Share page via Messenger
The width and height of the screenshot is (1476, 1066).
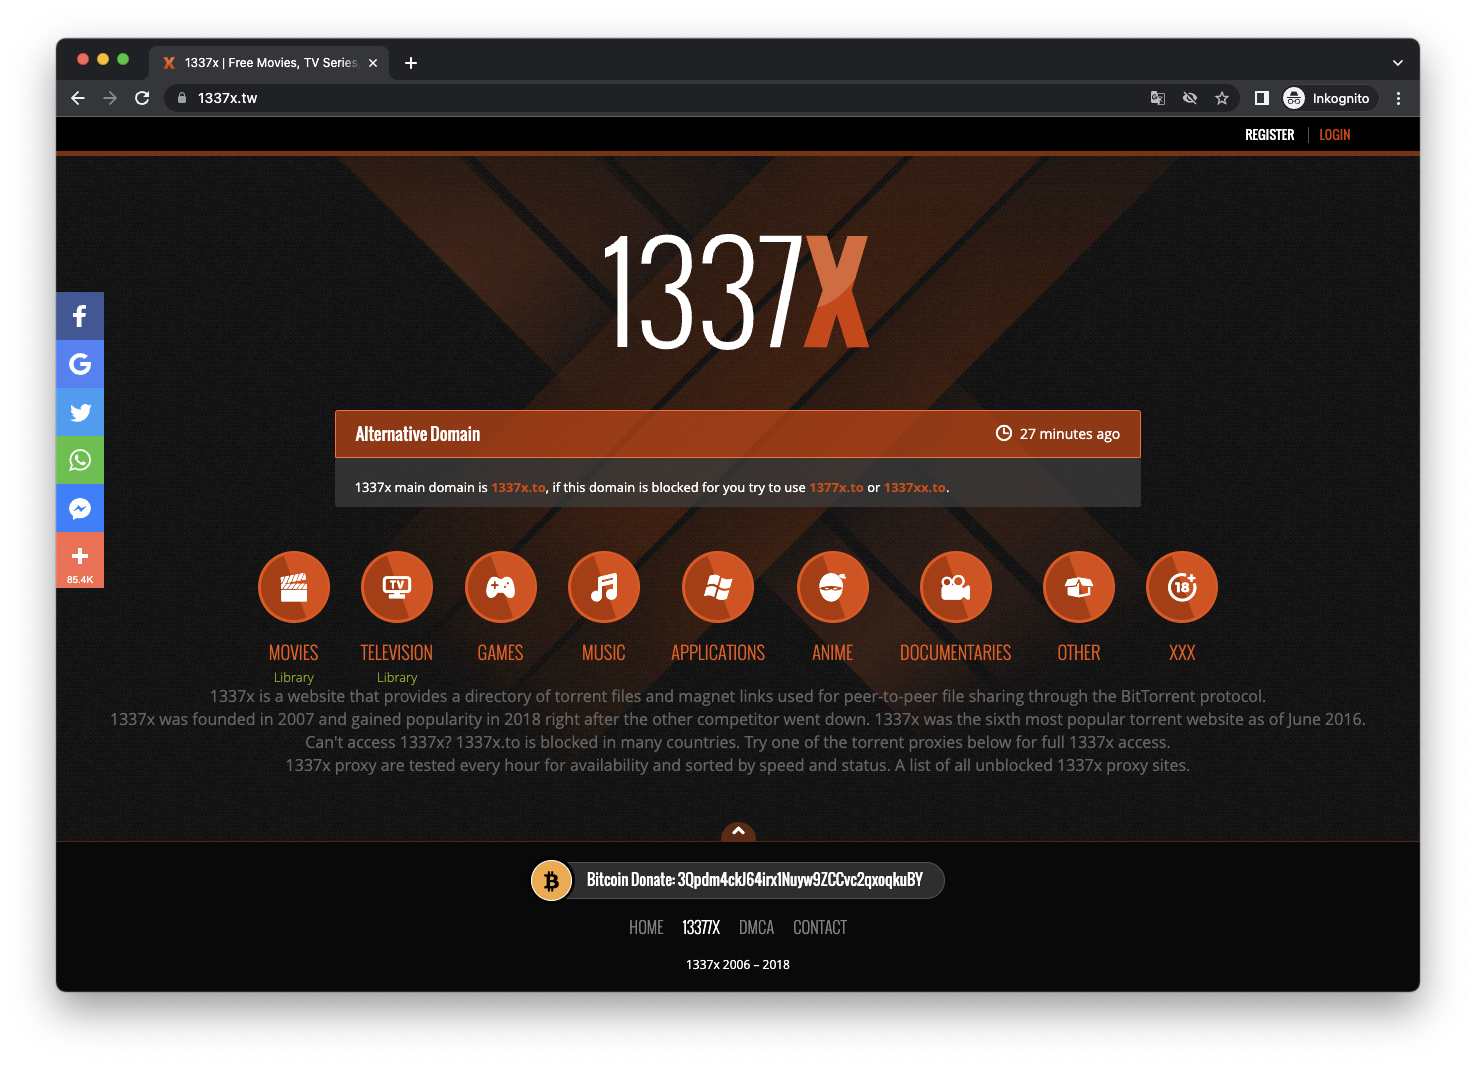tap(80, 508)
